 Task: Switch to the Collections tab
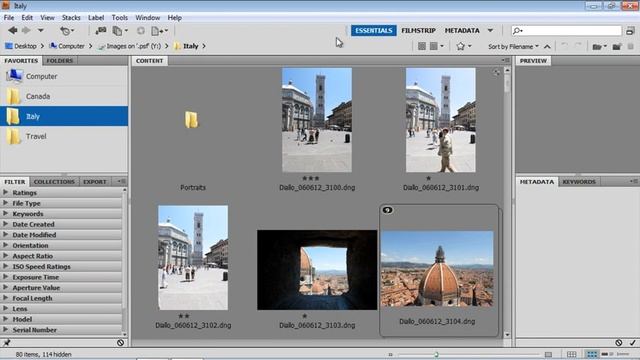[x=54, y=182]
